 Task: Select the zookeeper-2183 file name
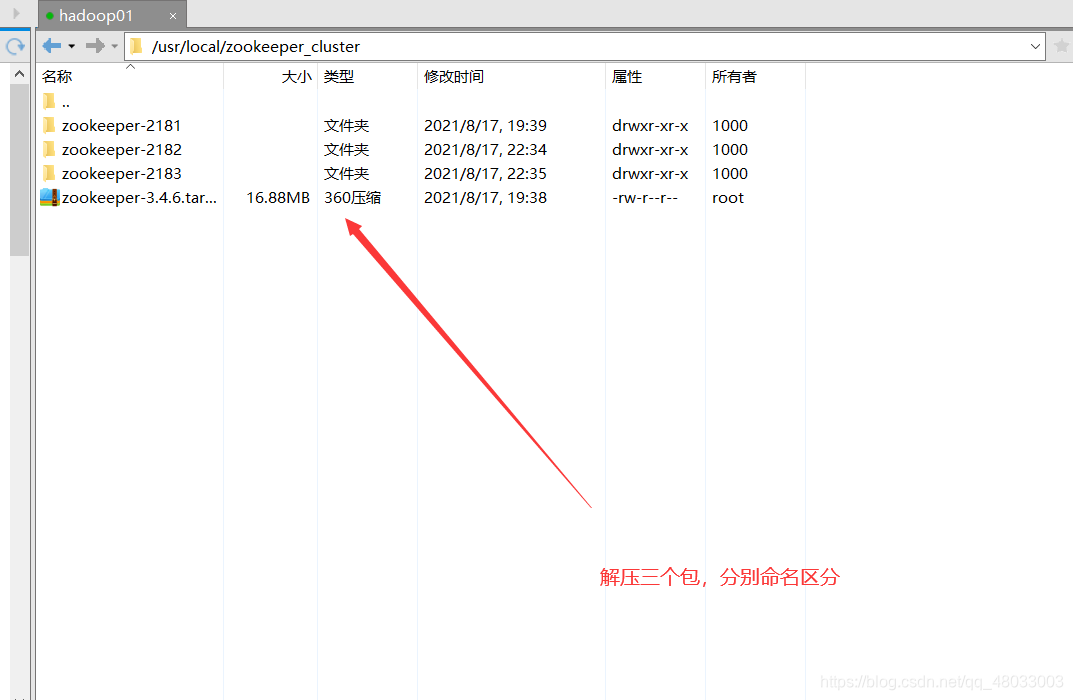122,174
